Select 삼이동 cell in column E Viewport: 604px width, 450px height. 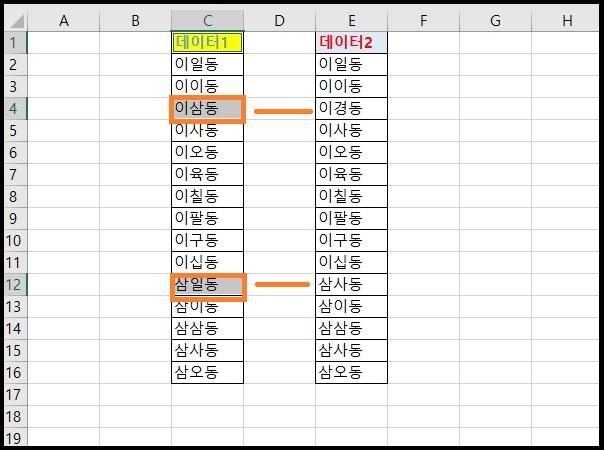351,307
